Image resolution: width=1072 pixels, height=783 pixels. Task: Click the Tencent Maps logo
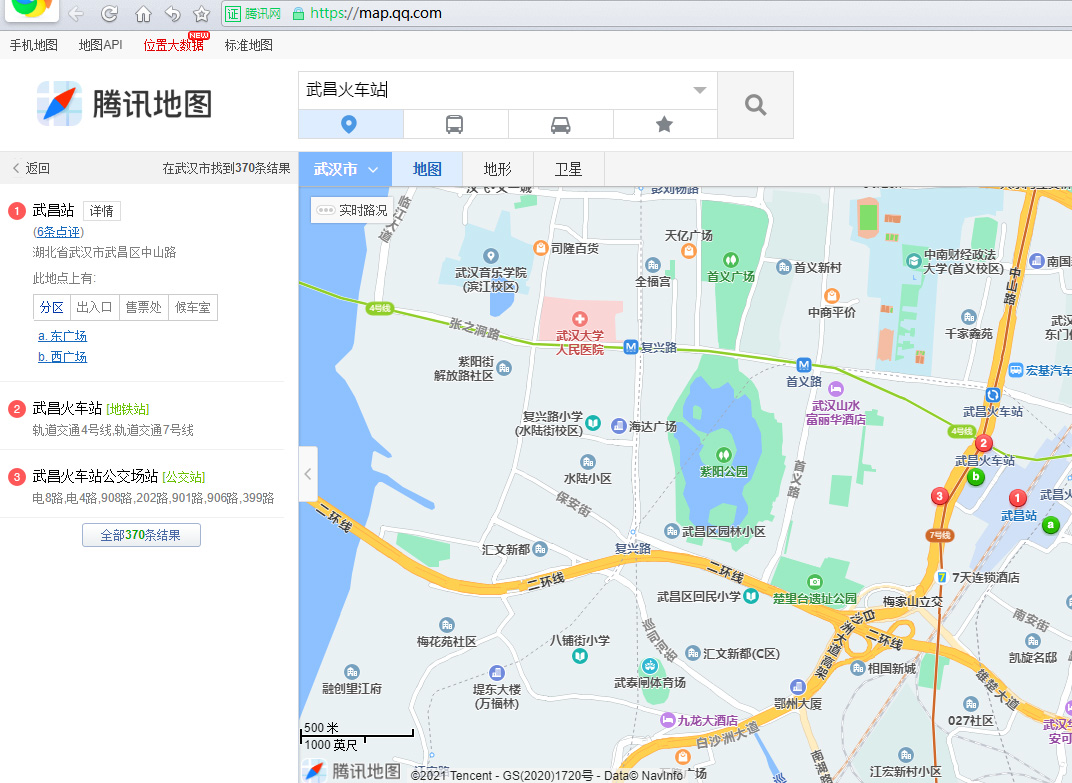(124, 104)
